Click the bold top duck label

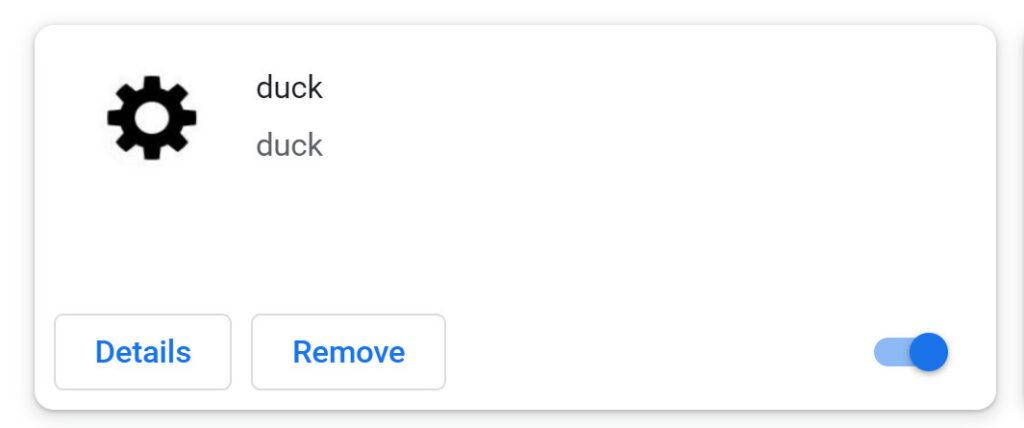coord(289,88)
